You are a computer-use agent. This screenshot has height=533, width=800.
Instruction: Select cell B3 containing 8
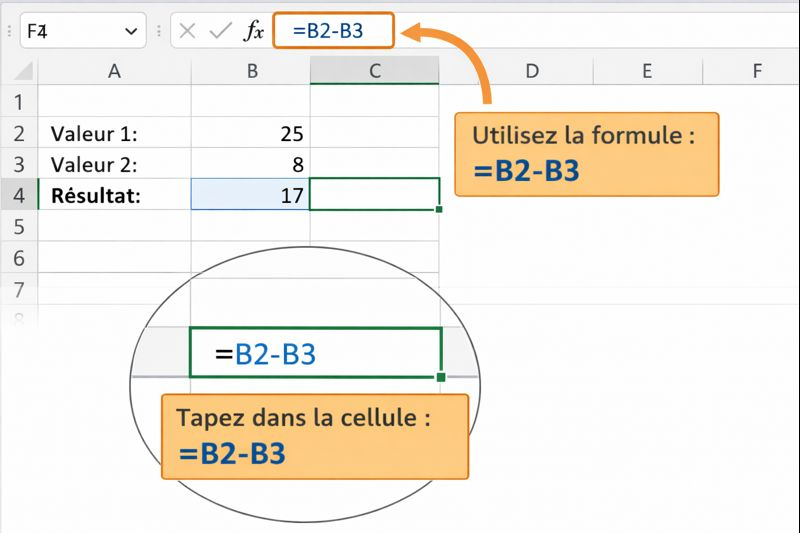click(251, 164)
